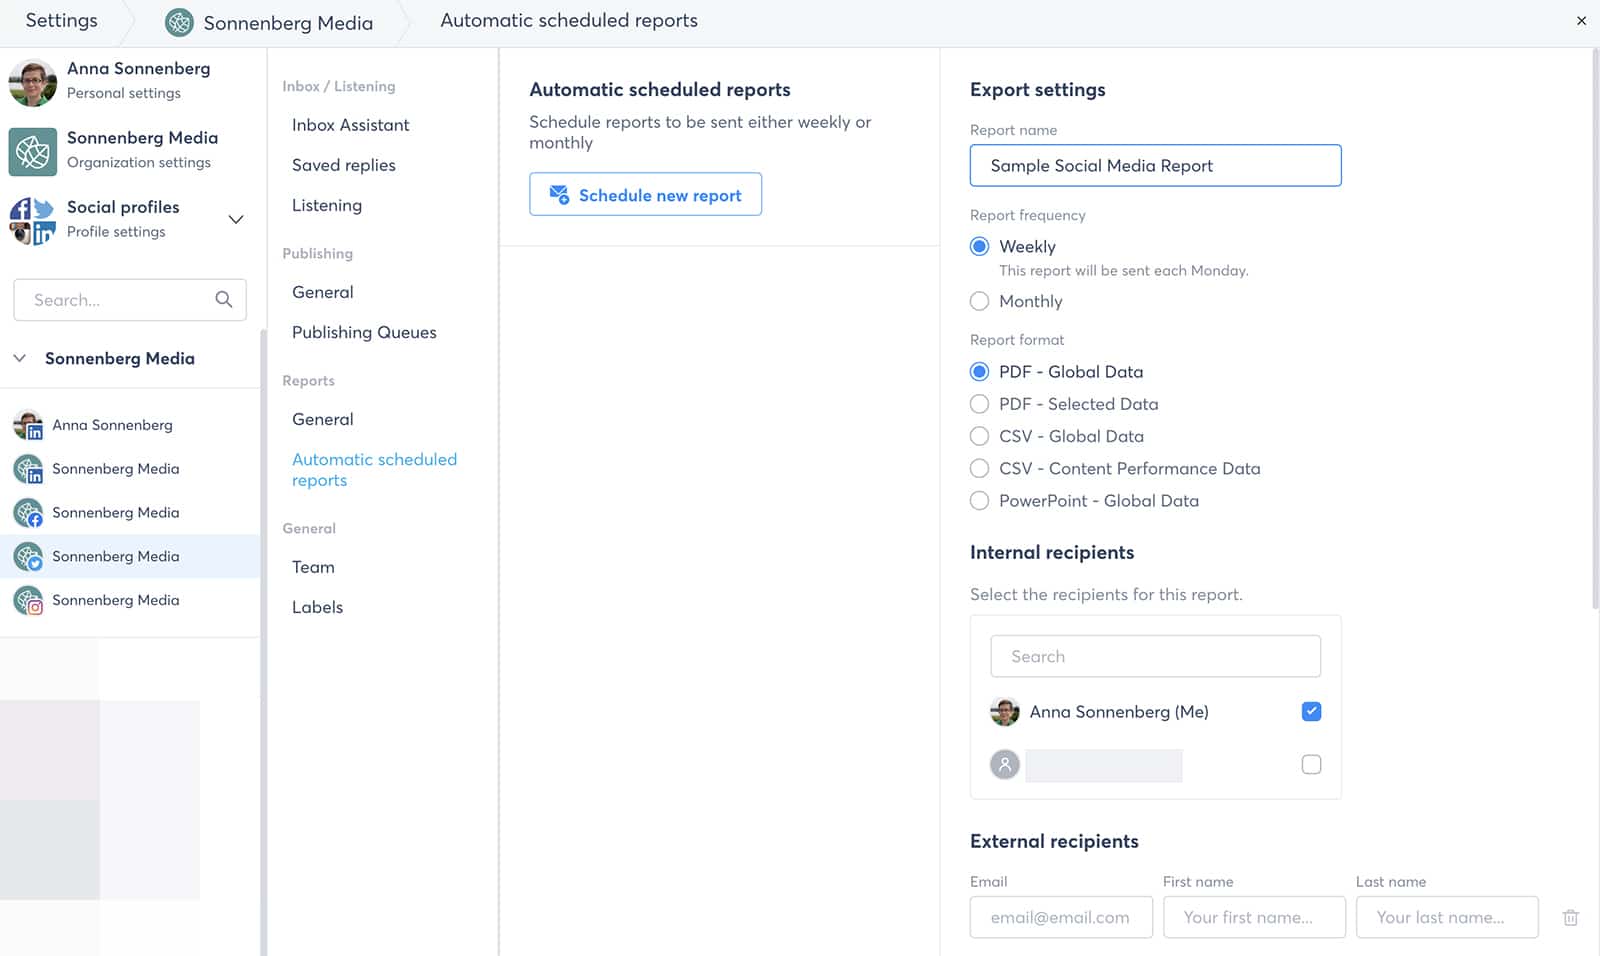Click the search magnifier icon in the sidebar
Screen dimensions: 1600x956
(224, 299)
